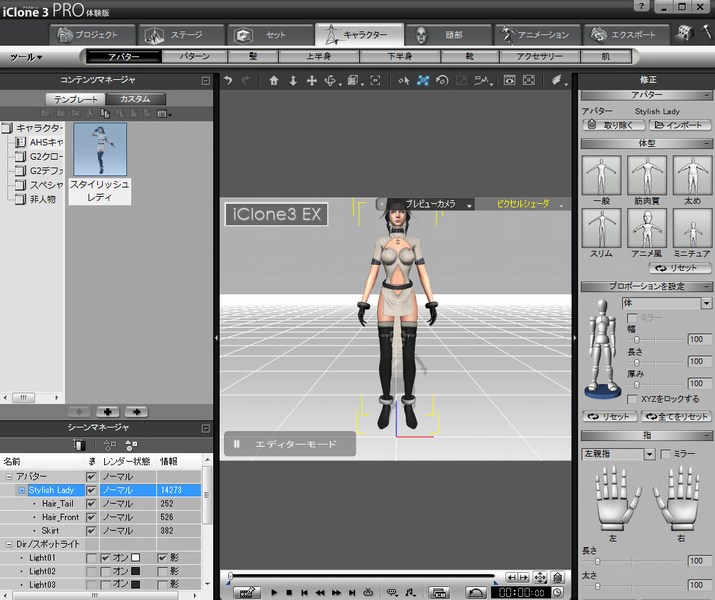The image size is (715, 600).
Task: Click the body type リセット button
Action: pos(679,268)
